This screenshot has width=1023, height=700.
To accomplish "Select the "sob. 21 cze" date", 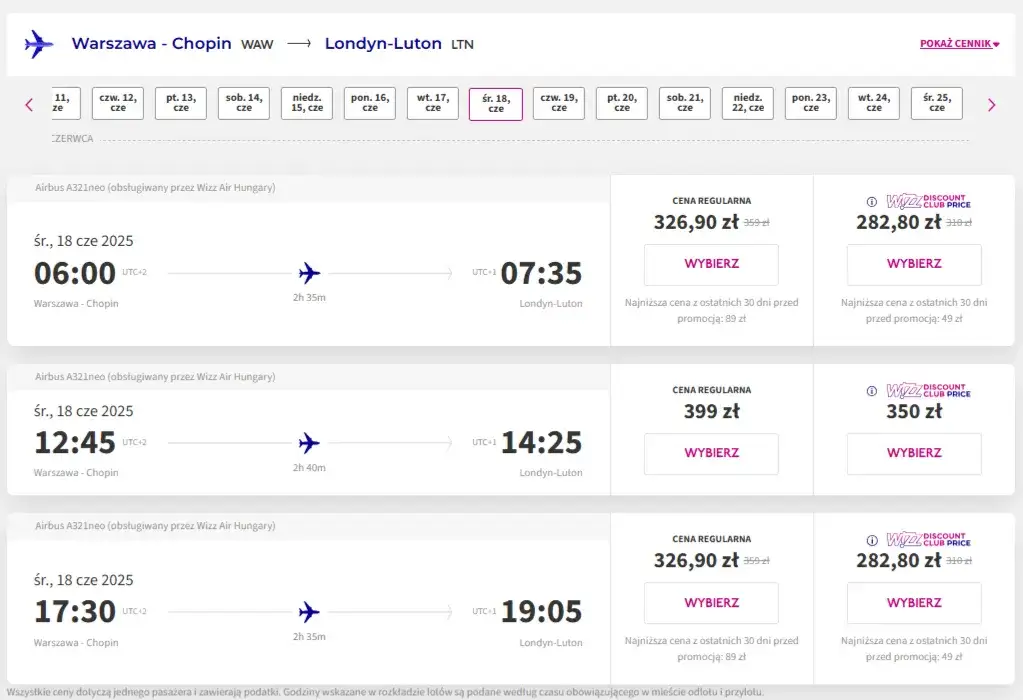I will tap(684, 103).
